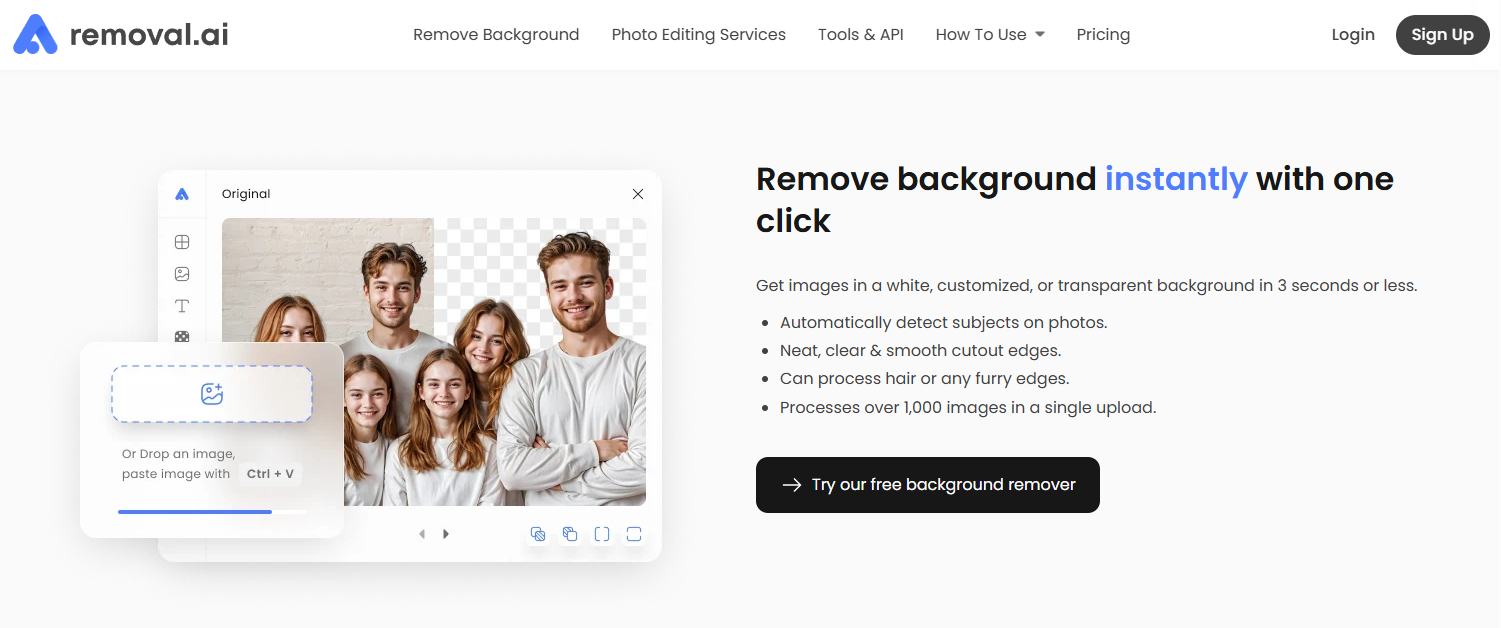Click Try our free background remover
The width and height of the screenshot is (1501, 628).
[x=927, y=485]
